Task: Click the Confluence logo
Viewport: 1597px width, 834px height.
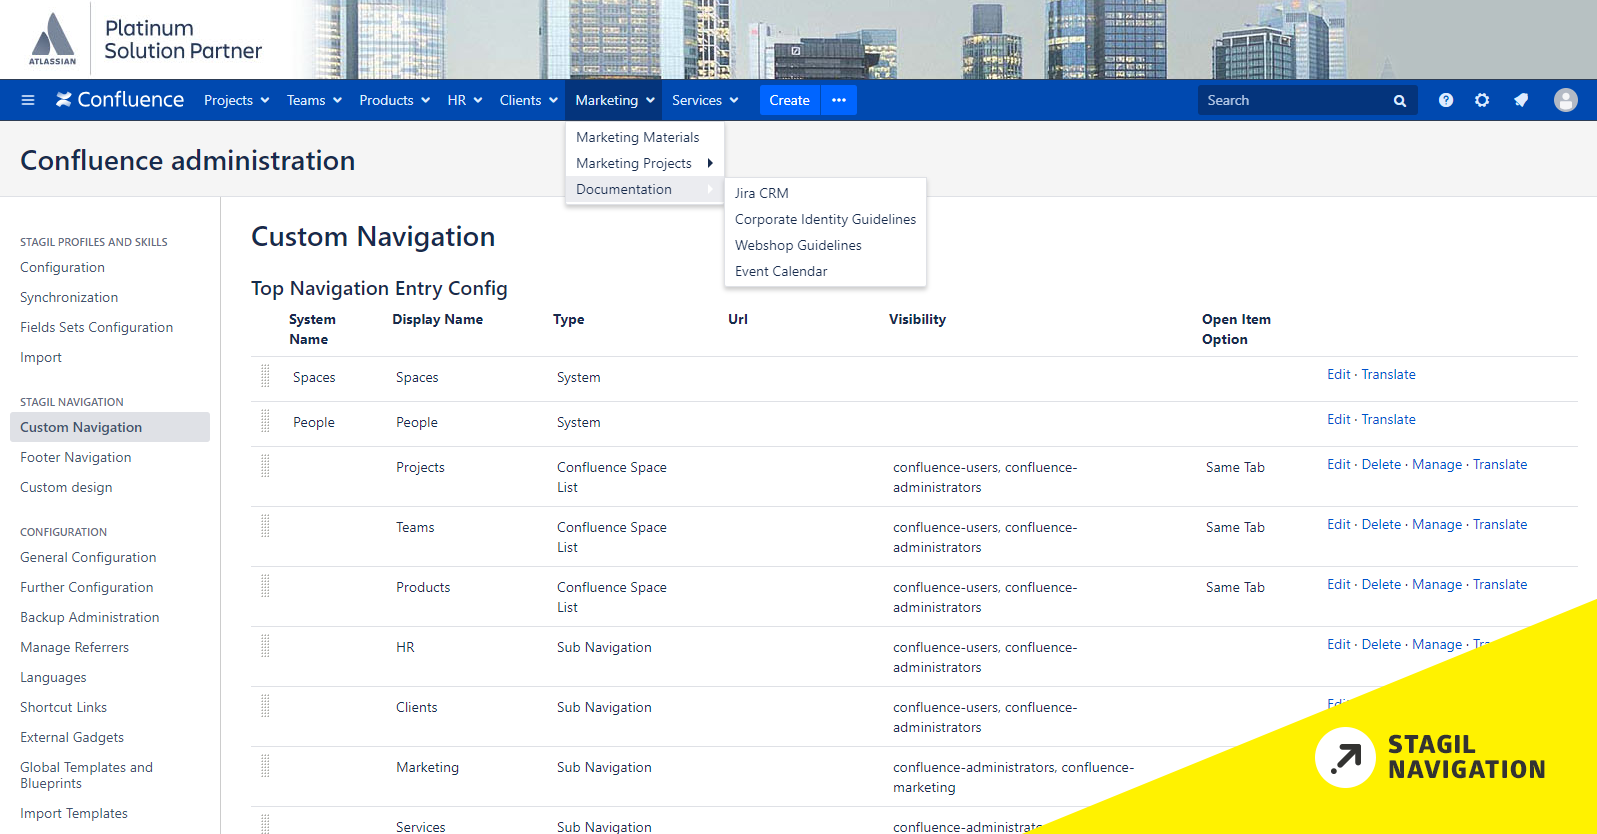Action: [120, 100]
